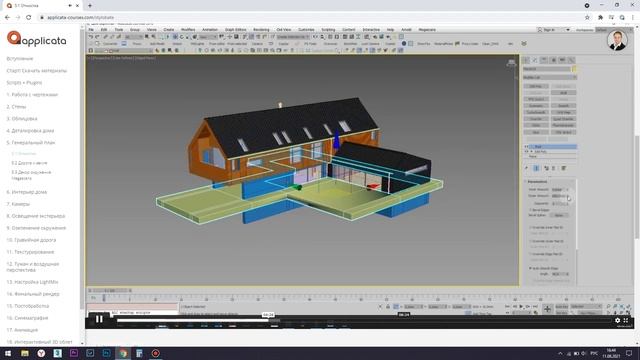Select the Shell modifier in stack
This screenshot has width=640, height=360.
click(x=553, y=147)
